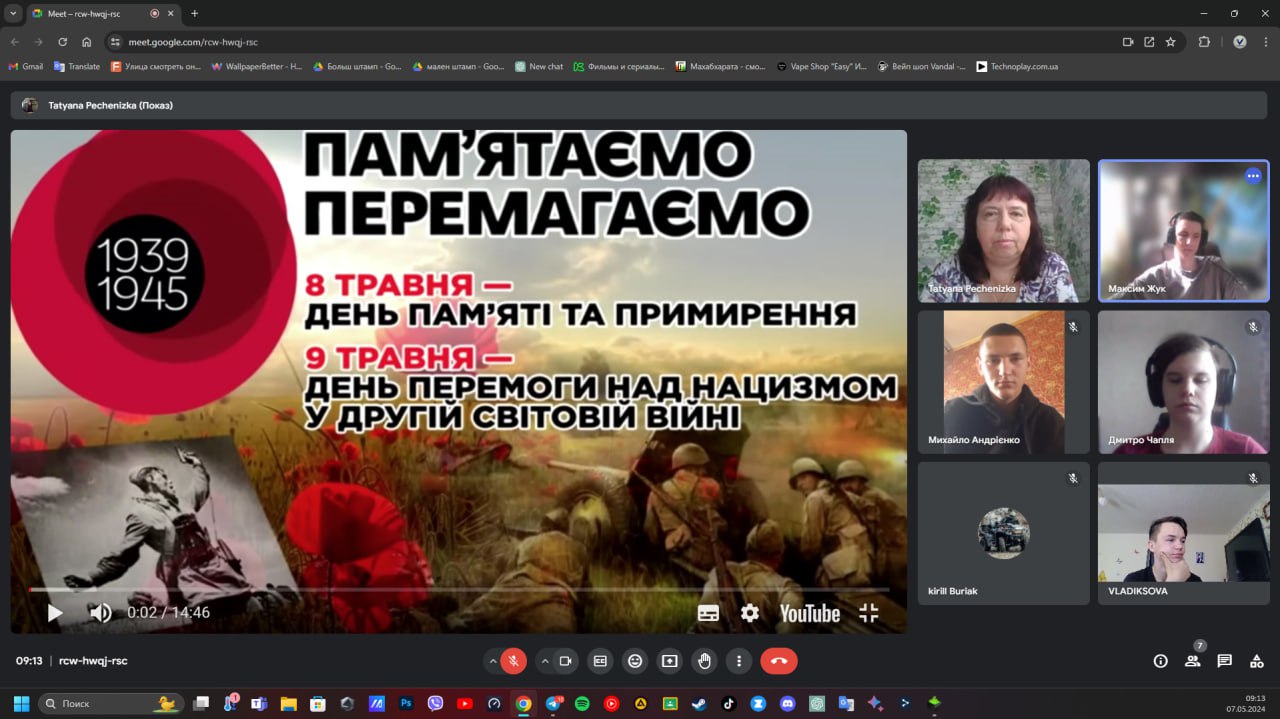Open YouTube video settings gear
Screen dimensions: 1280x719
[x=750, y=613]
